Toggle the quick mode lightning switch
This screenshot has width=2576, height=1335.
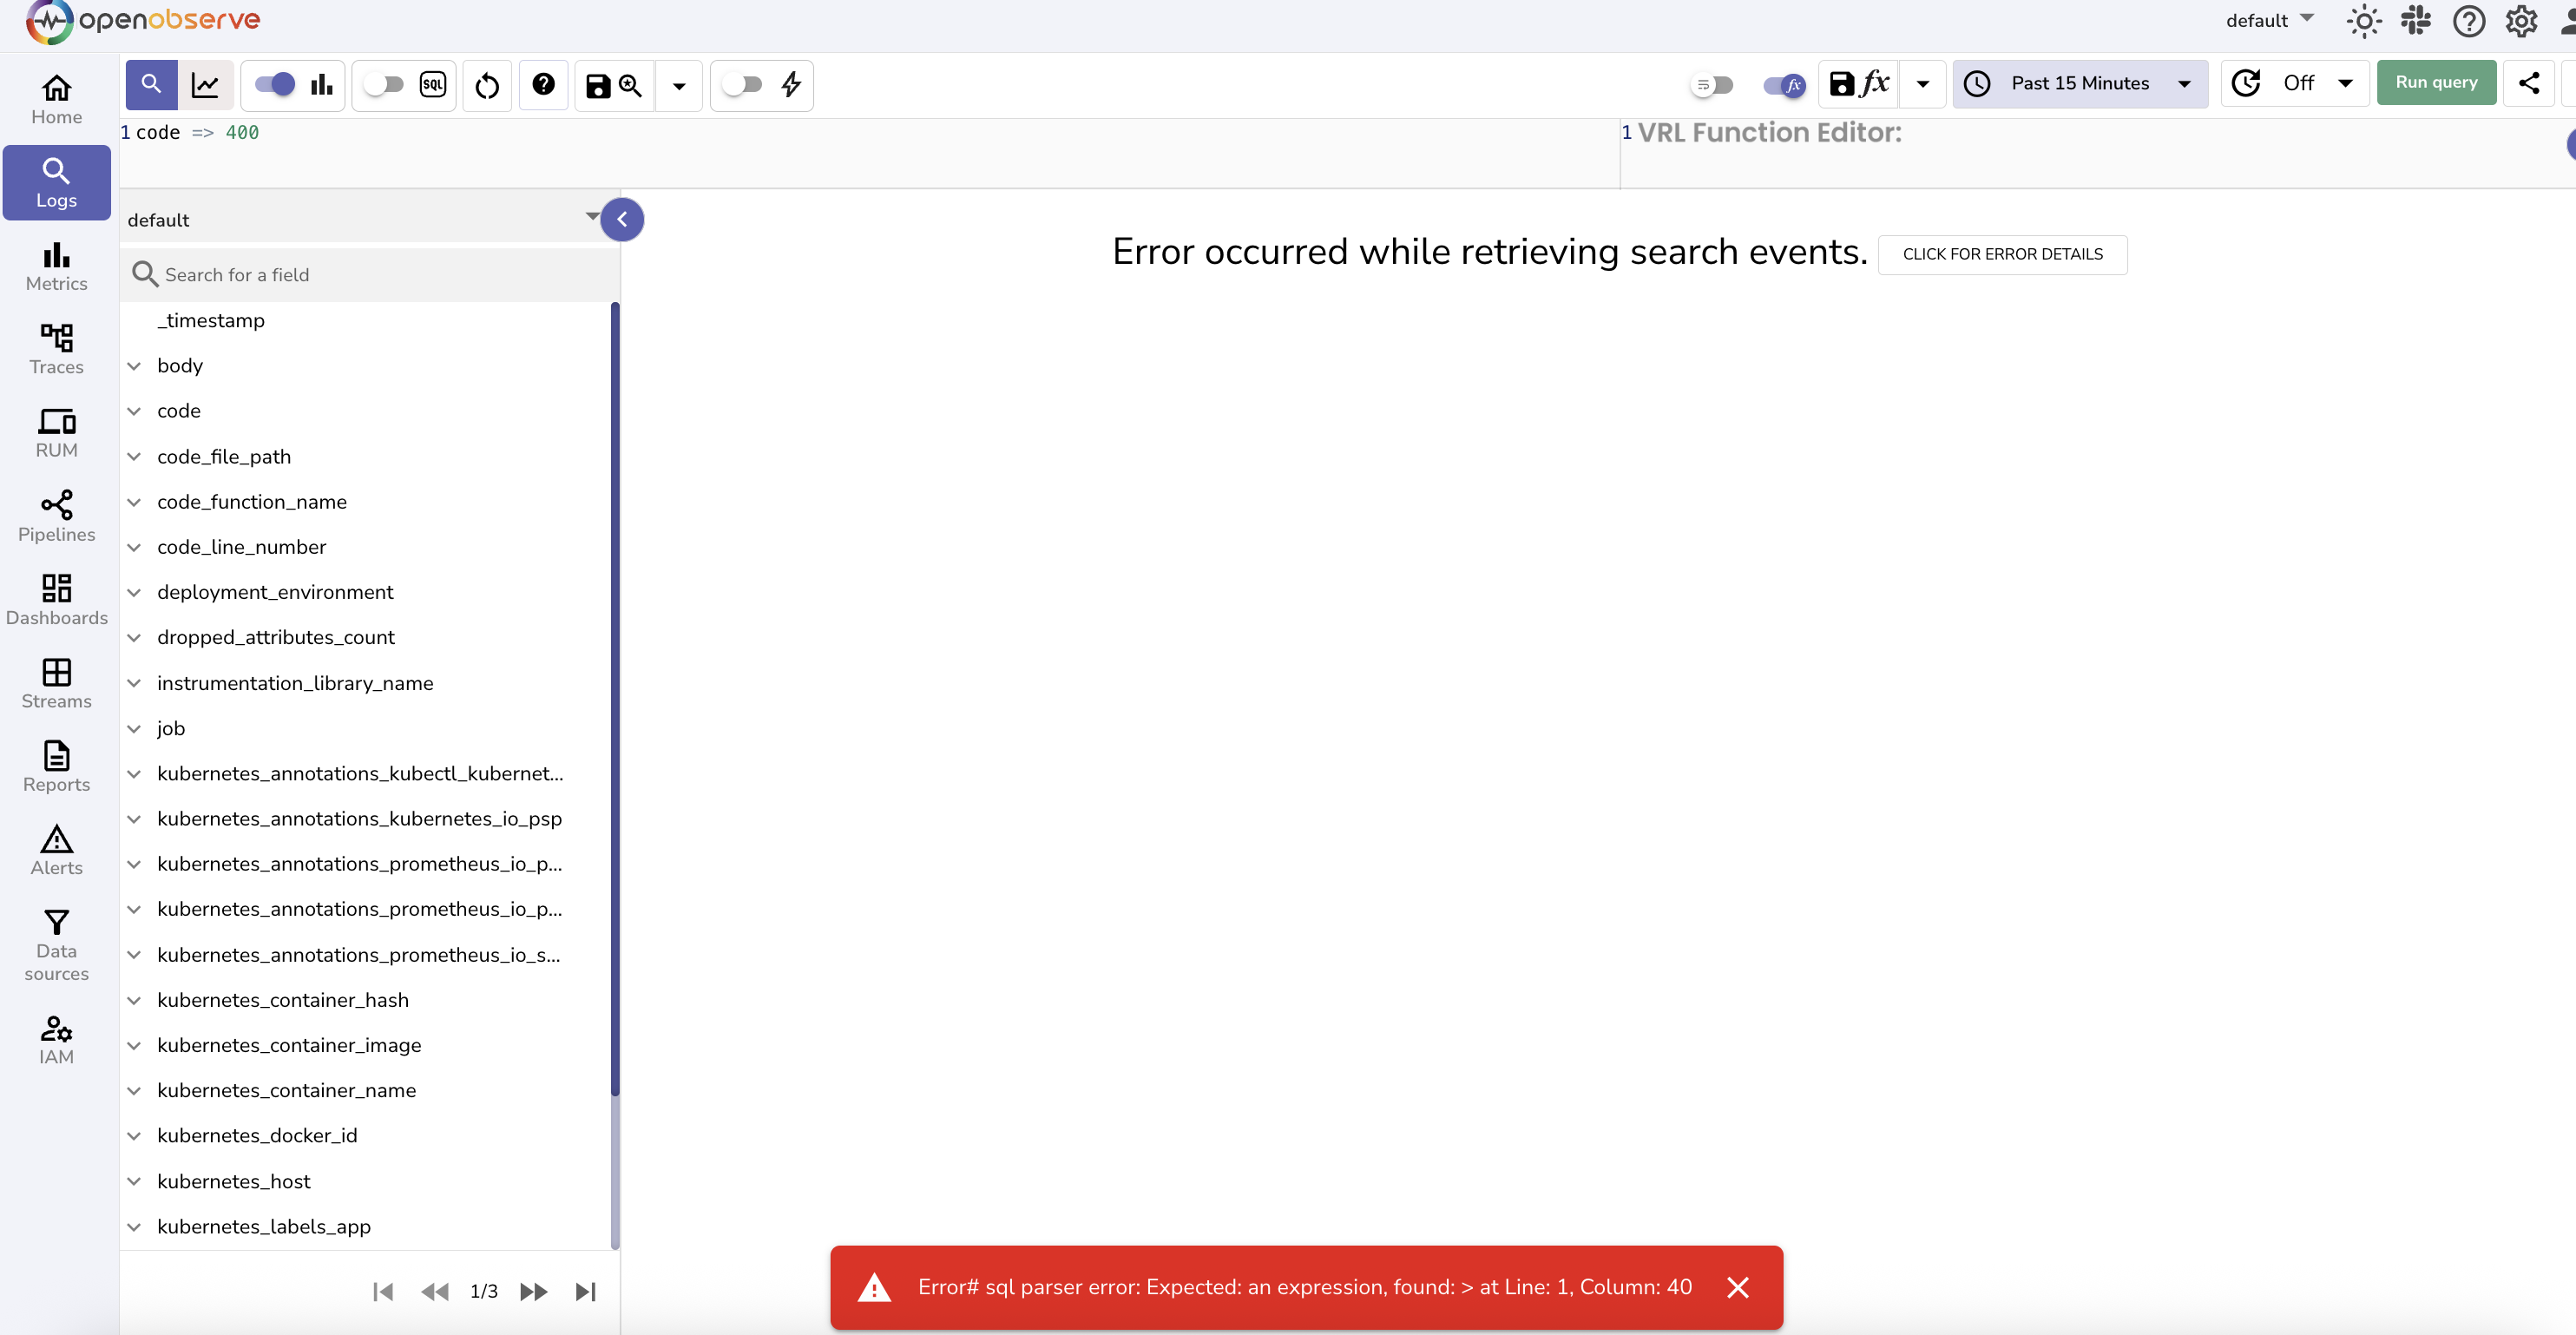coord(743,85)
